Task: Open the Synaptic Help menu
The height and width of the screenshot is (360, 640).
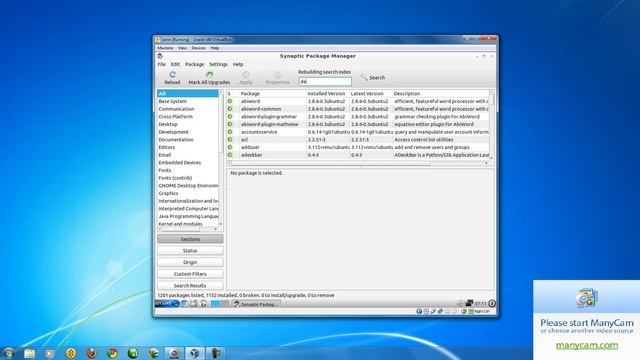Action: point(238,64)
